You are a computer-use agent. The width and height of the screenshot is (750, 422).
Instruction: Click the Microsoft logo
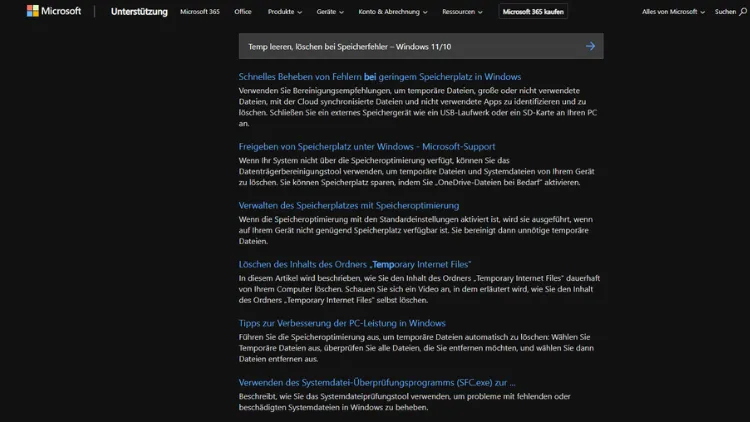(54, 11)
